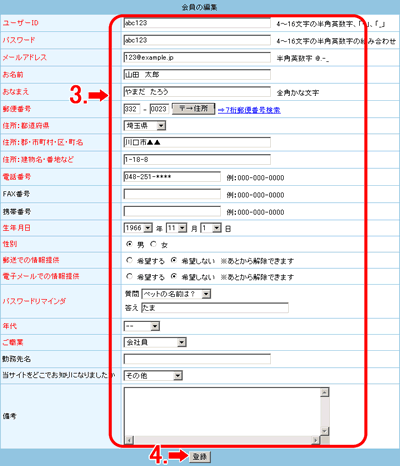The image size is (400, 466).
Task: Select 希望する for 電子メールでの情報提供
Action: tap(129, 276)
